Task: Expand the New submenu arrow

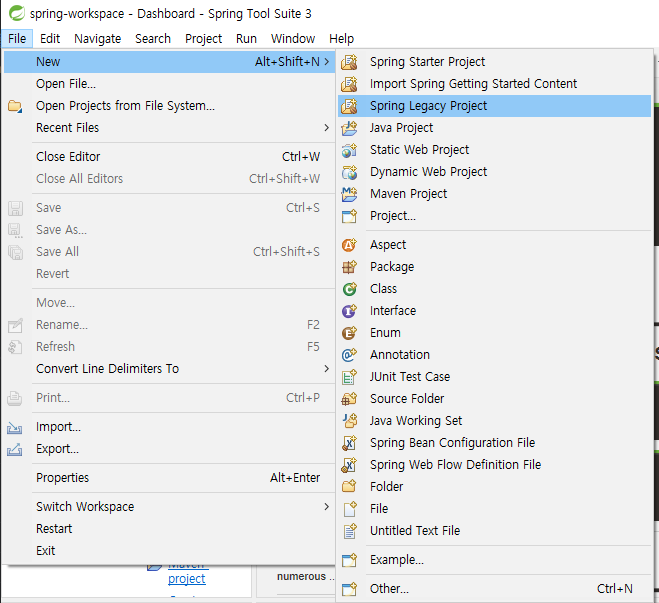Action: (327, 62)
